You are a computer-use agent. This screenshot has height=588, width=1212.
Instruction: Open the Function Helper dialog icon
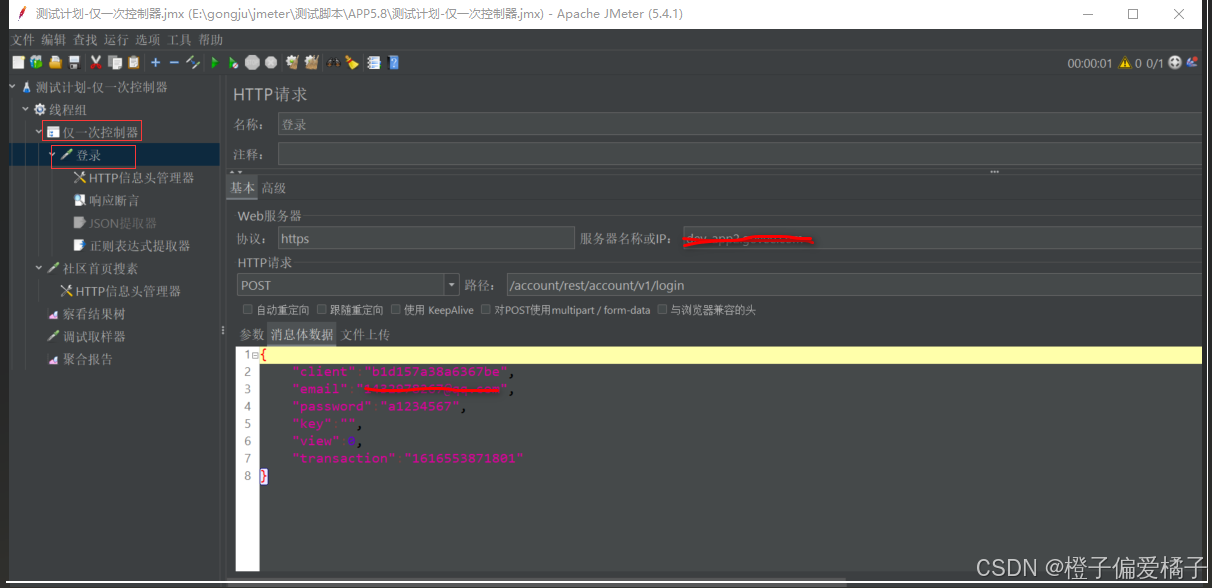(374, 62)
